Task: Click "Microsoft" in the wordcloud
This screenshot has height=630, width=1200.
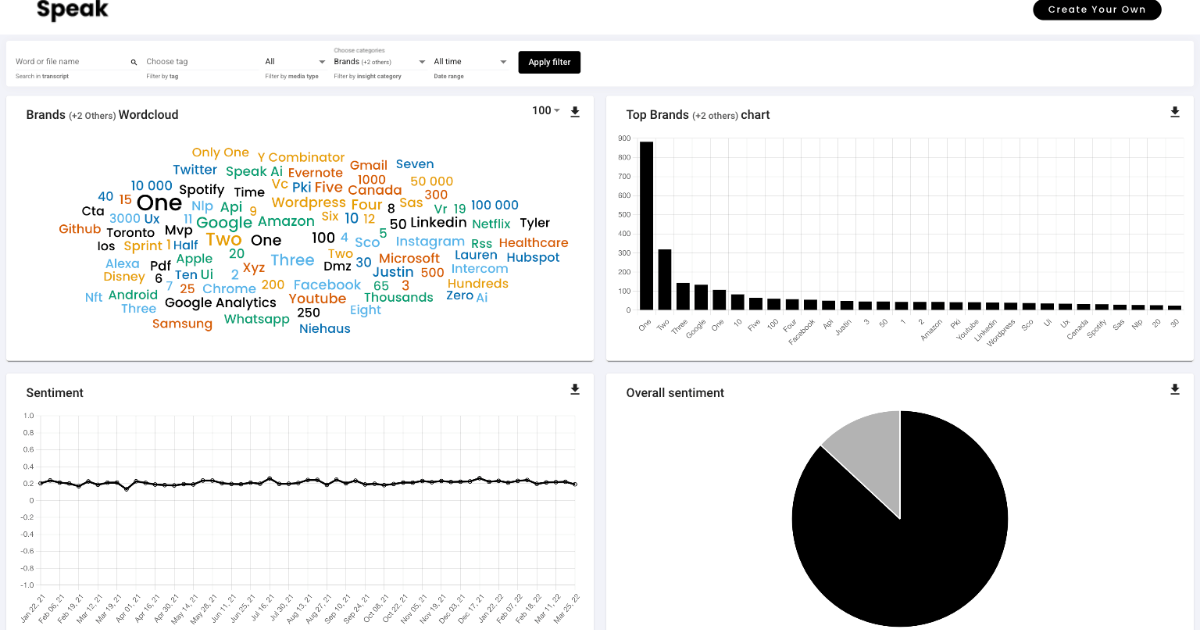Action: tap(409, 259)
